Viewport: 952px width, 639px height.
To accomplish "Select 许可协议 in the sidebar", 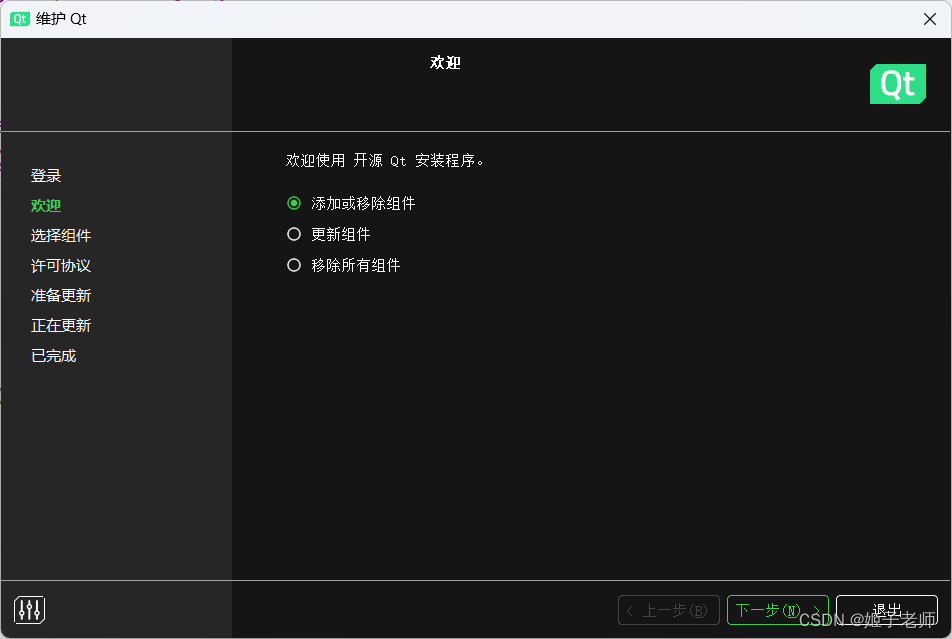I will tap(61, 265).
